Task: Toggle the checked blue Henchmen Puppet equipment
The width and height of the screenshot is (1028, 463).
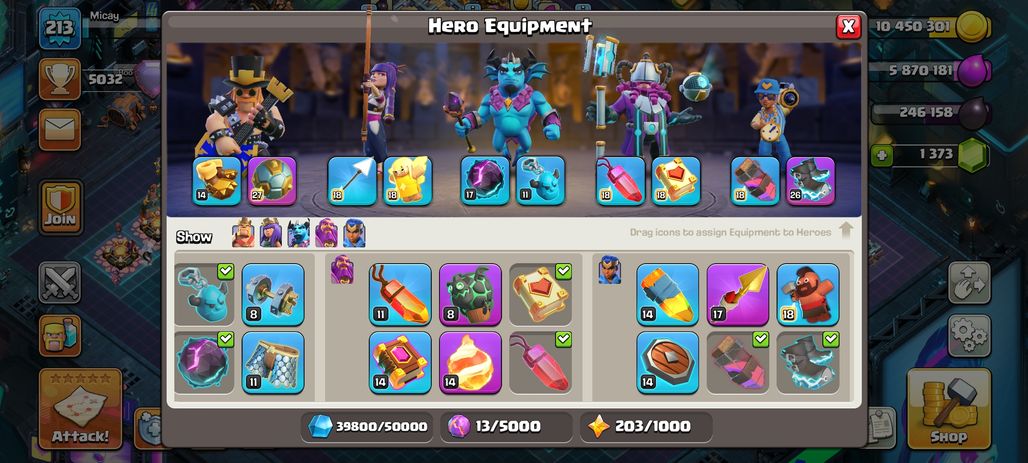Action: (x=204, y=294)
